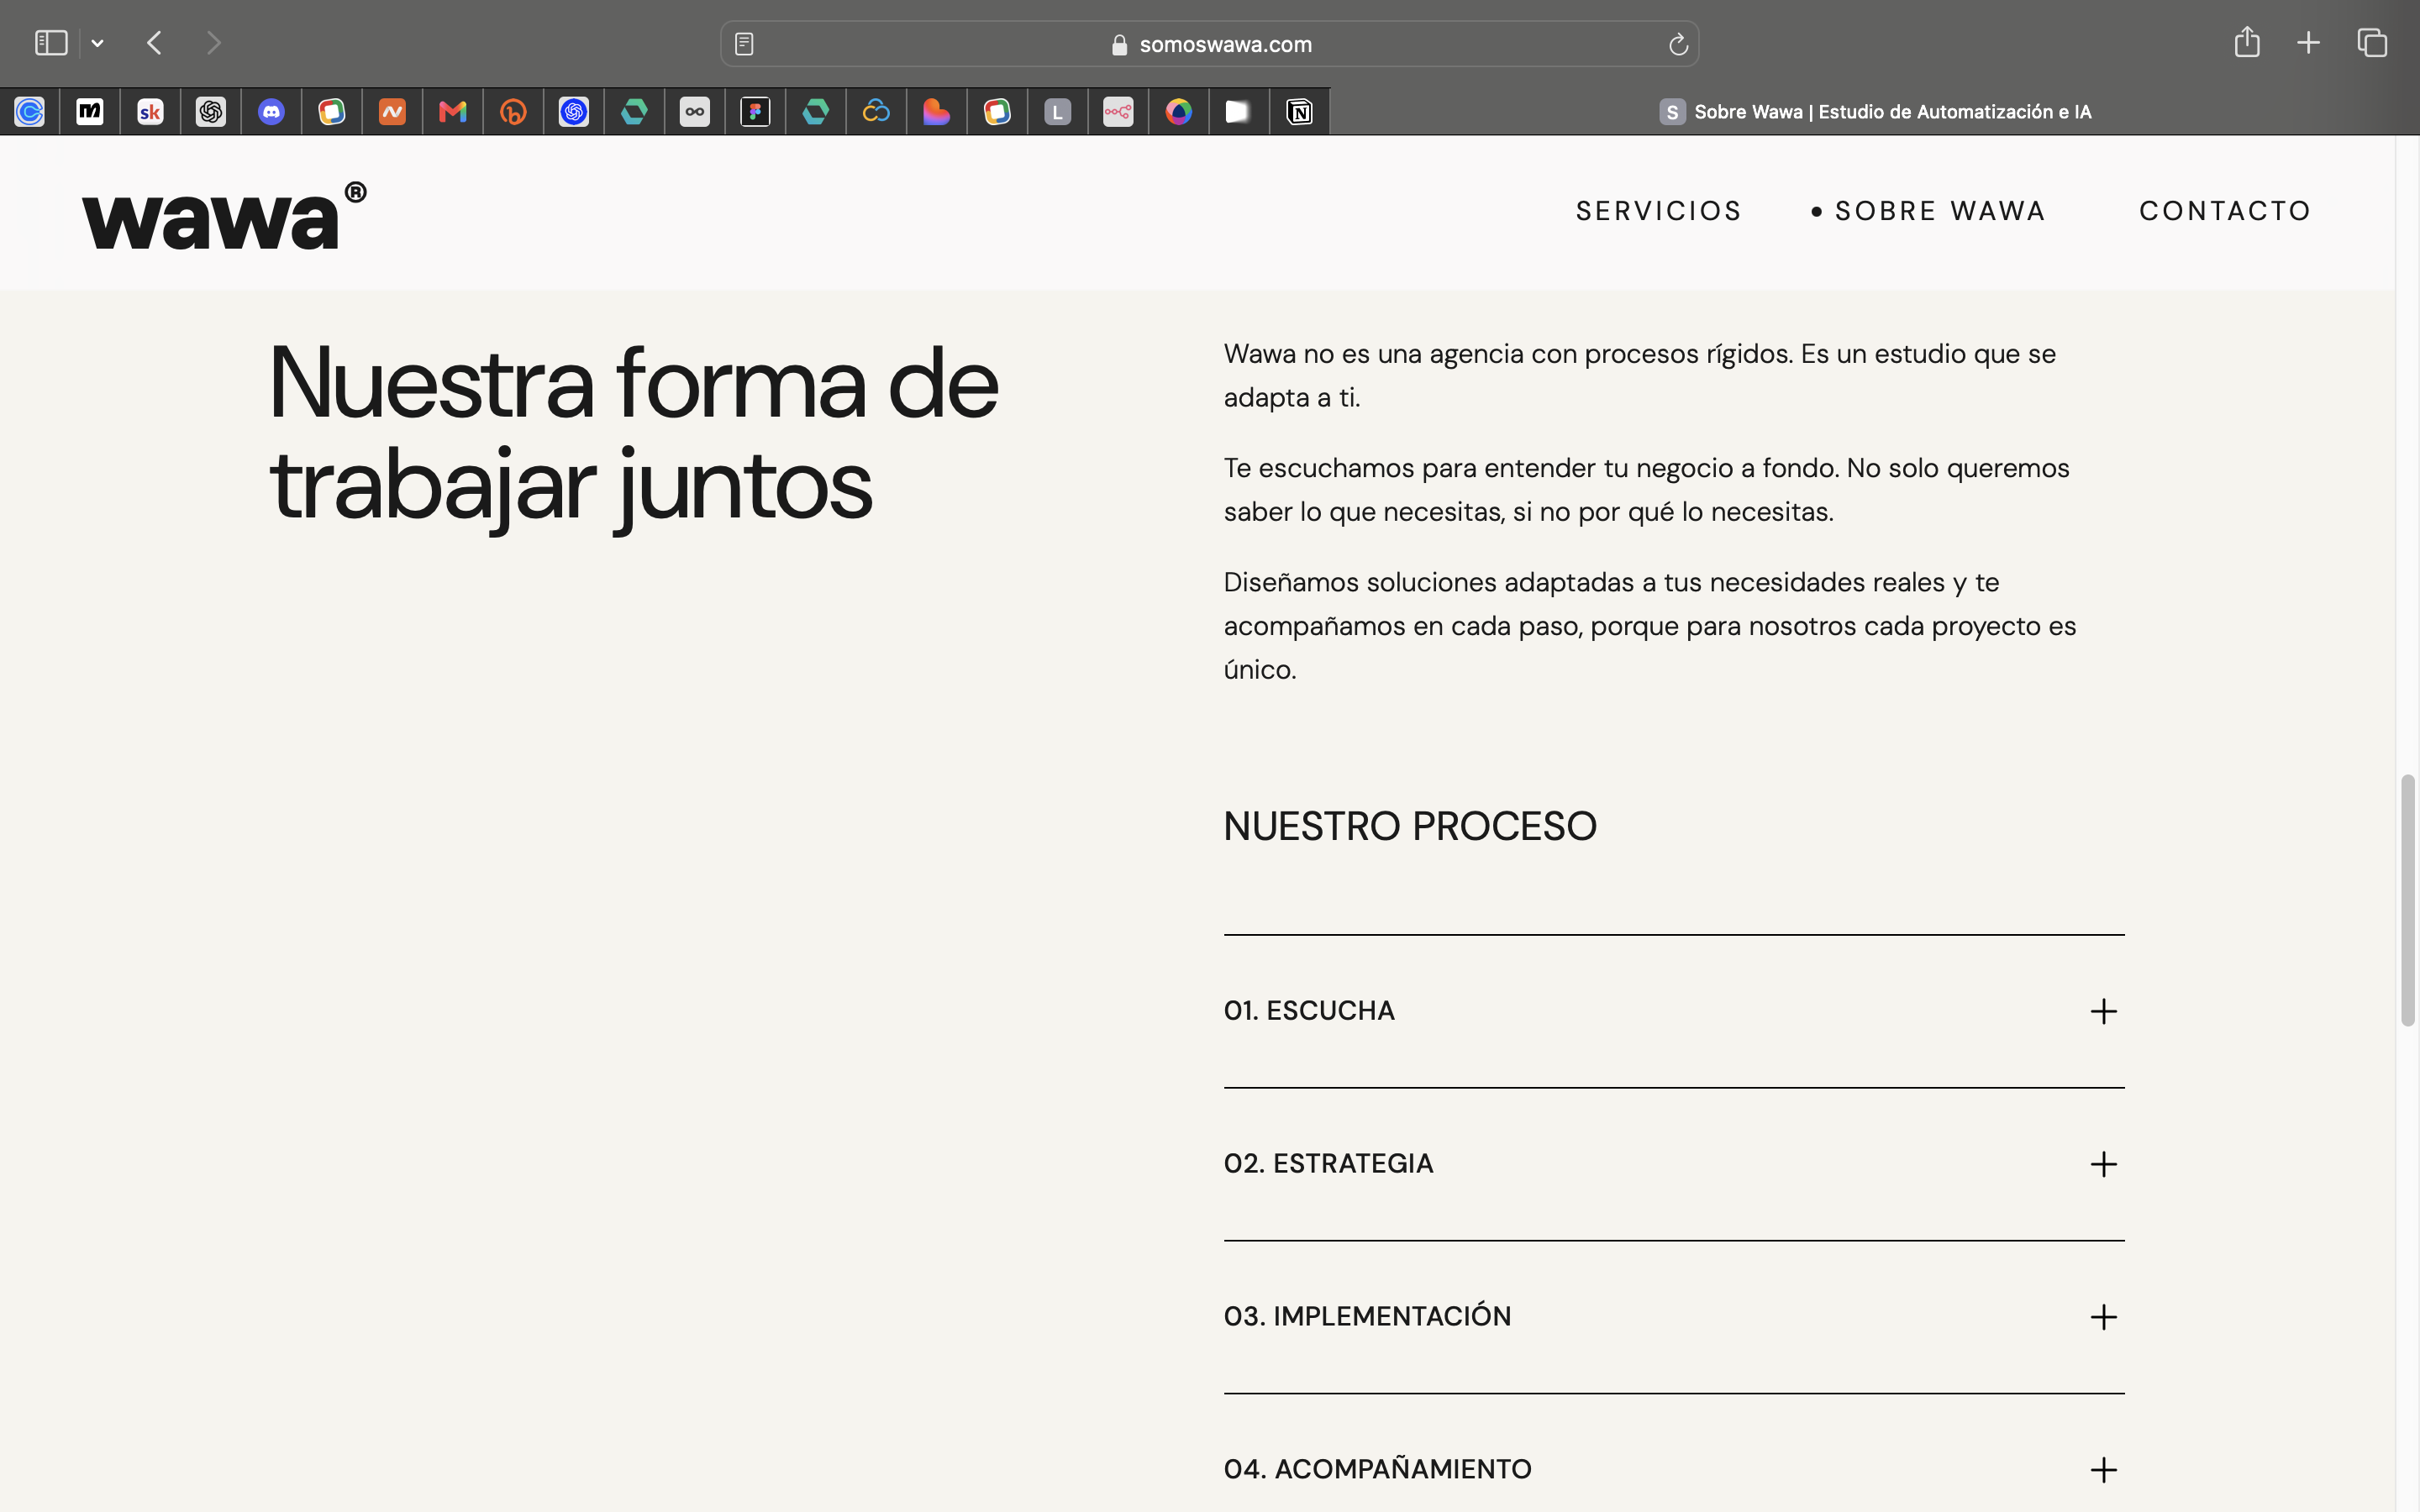Open the infinity symbol pinned tab
This screenshot has height=1512, width=2420.
coord(695,111)
